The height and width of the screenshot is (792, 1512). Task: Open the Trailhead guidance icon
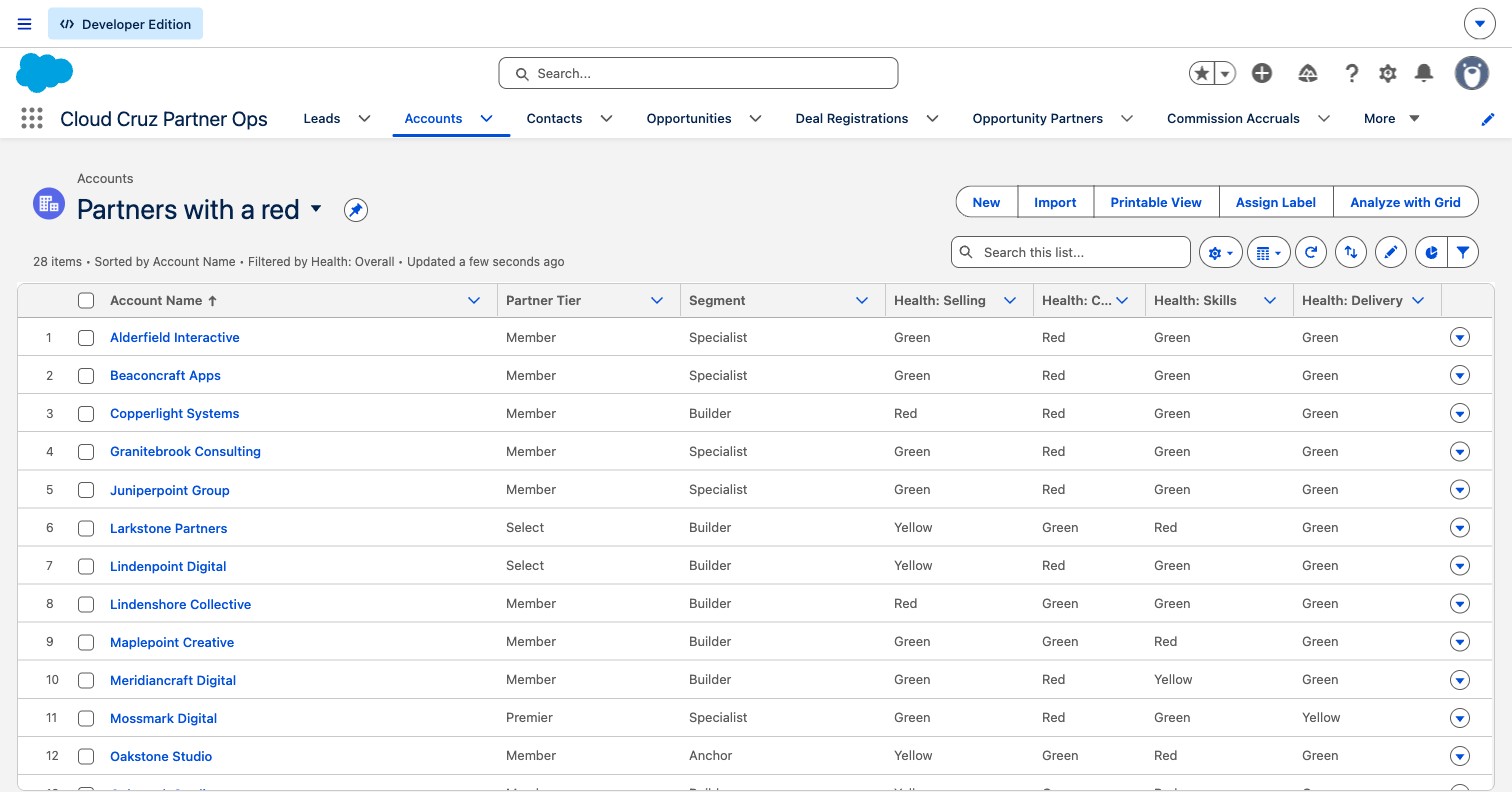coord(1307,73)
